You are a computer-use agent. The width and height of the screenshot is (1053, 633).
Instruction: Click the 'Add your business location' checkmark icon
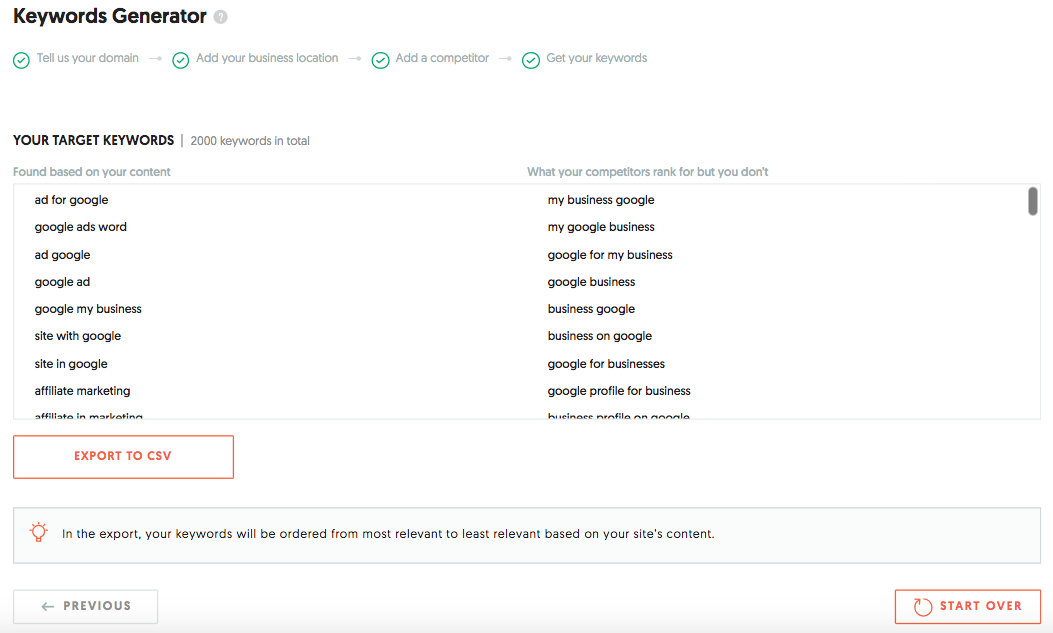click(181, 60)
